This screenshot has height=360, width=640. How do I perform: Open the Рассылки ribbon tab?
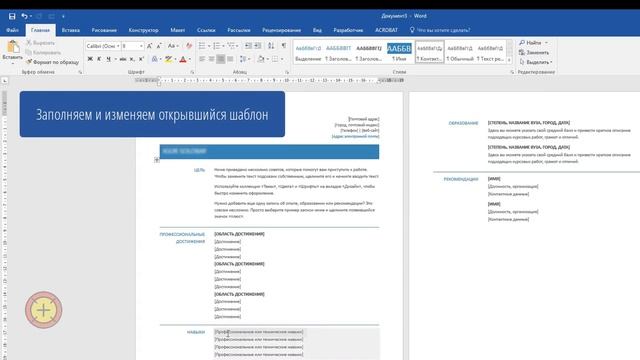click(x=239, y=30)
